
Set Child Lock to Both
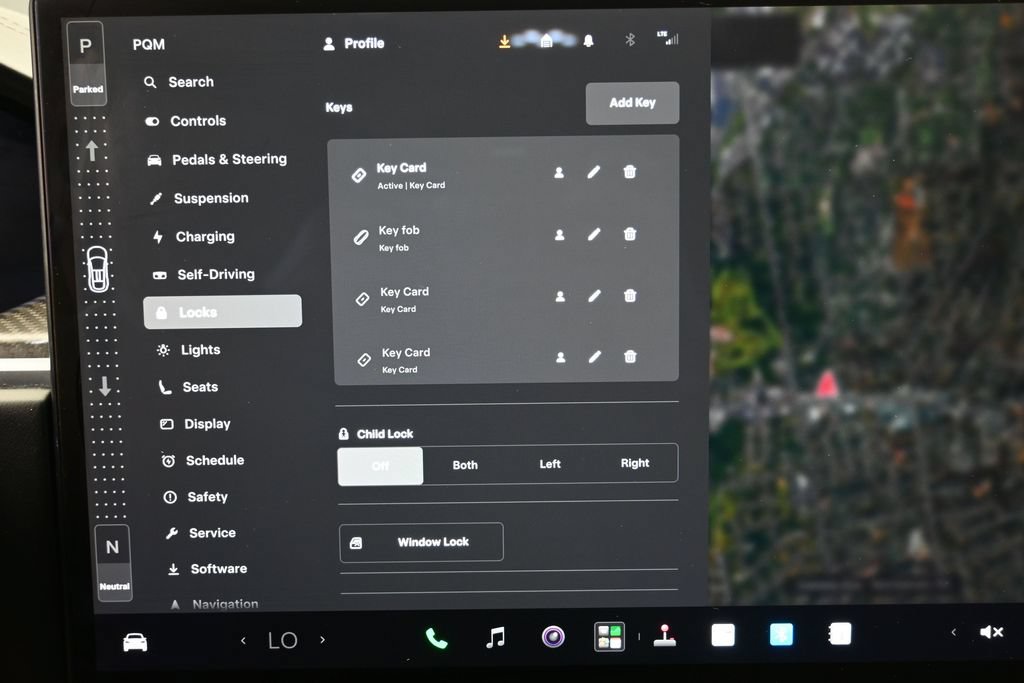(x=465, y=465)
